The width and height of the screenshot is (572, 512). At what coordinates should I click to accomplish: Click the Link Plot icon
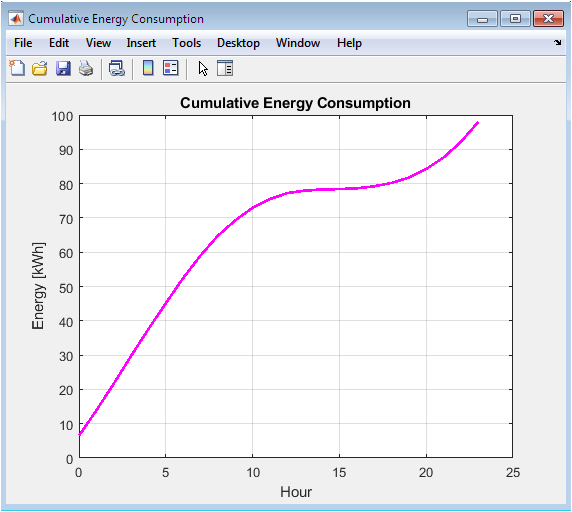click(x=117, y=68)
